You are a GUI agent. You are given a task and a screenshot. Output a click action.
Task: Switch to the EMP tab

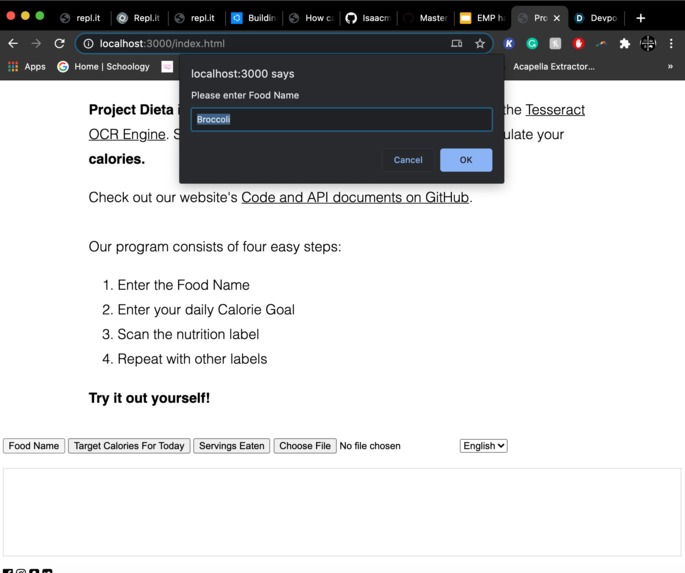(x=483, y=18)
